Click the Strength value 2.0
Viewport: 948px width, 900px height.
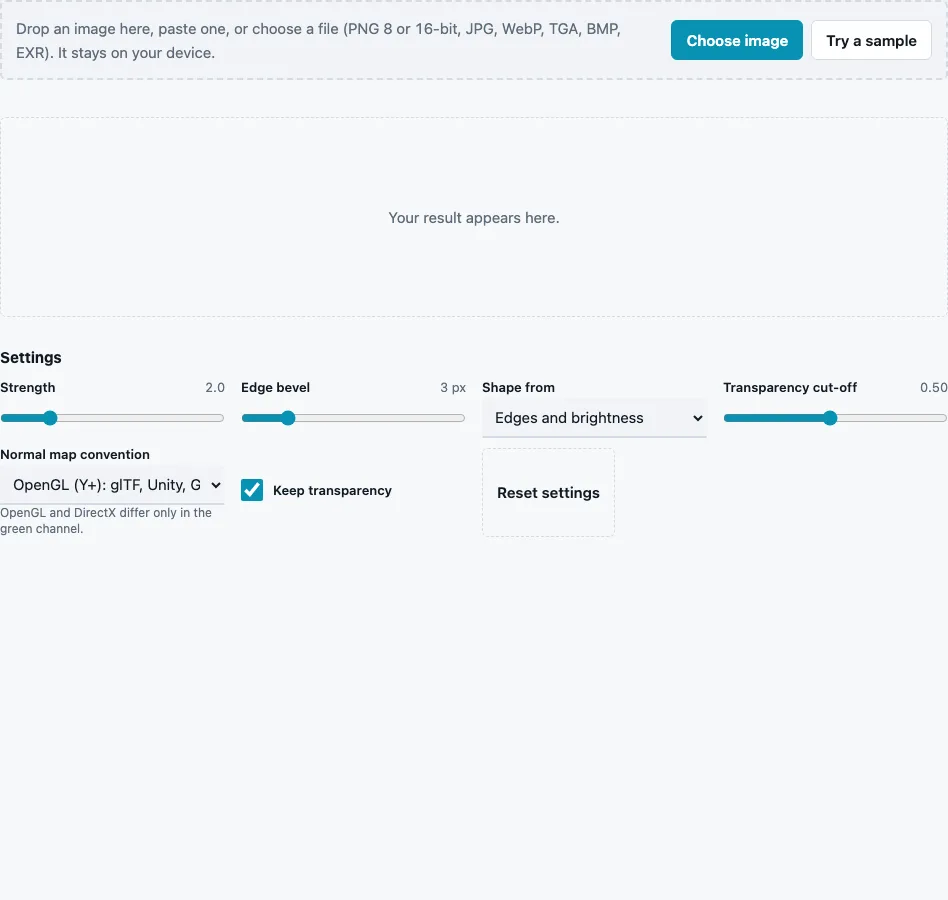pyautogui.click(x=215, y=387)
